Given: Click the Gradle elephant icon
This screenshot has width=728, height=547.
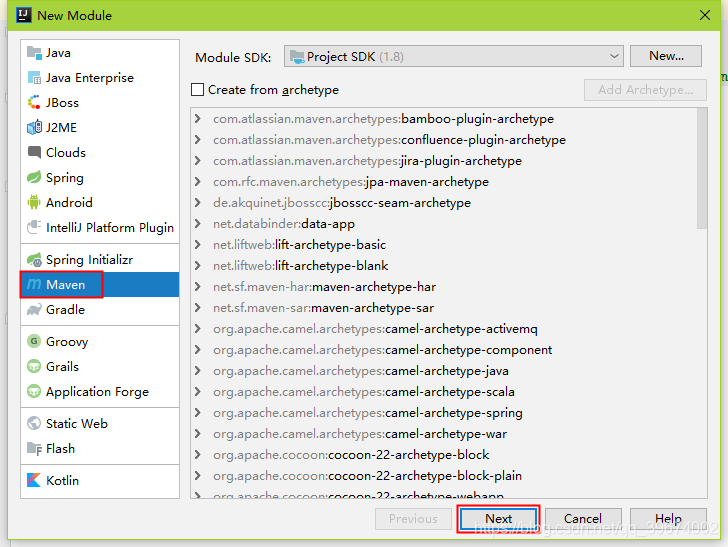Looking at the screenshot, I should tap(34, 309).
